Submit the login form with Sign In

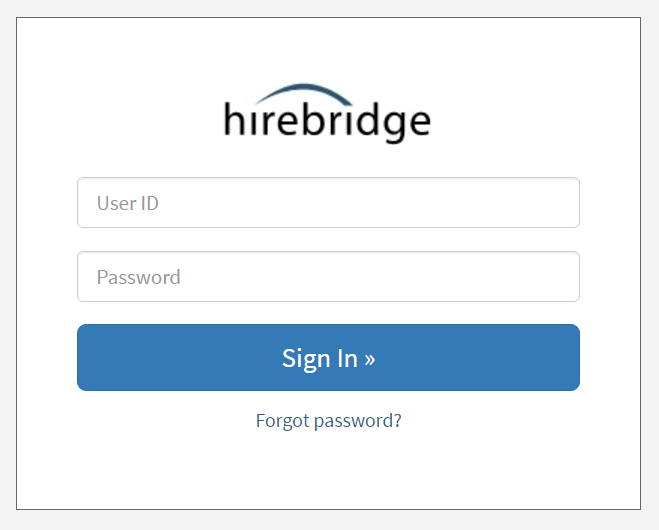[x=328, y=357]
